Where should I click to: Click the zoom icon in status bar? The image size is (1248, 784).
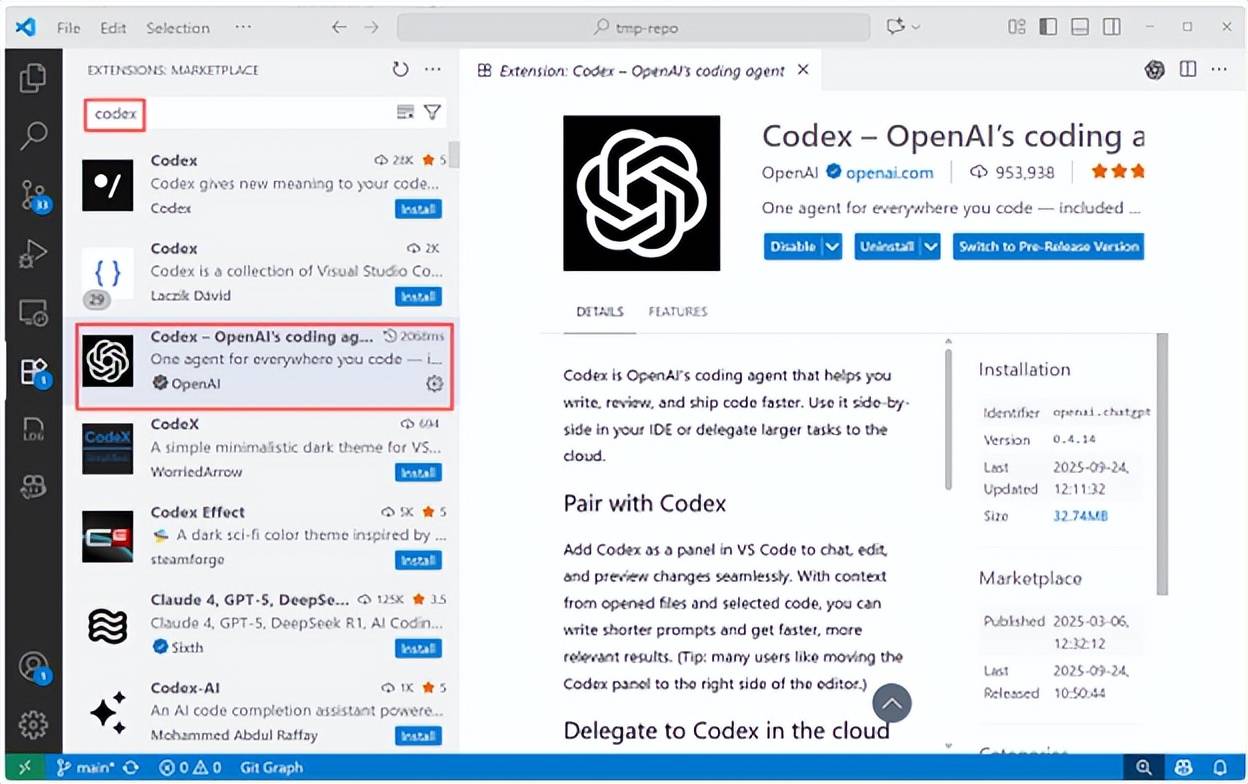(1143, 768)
